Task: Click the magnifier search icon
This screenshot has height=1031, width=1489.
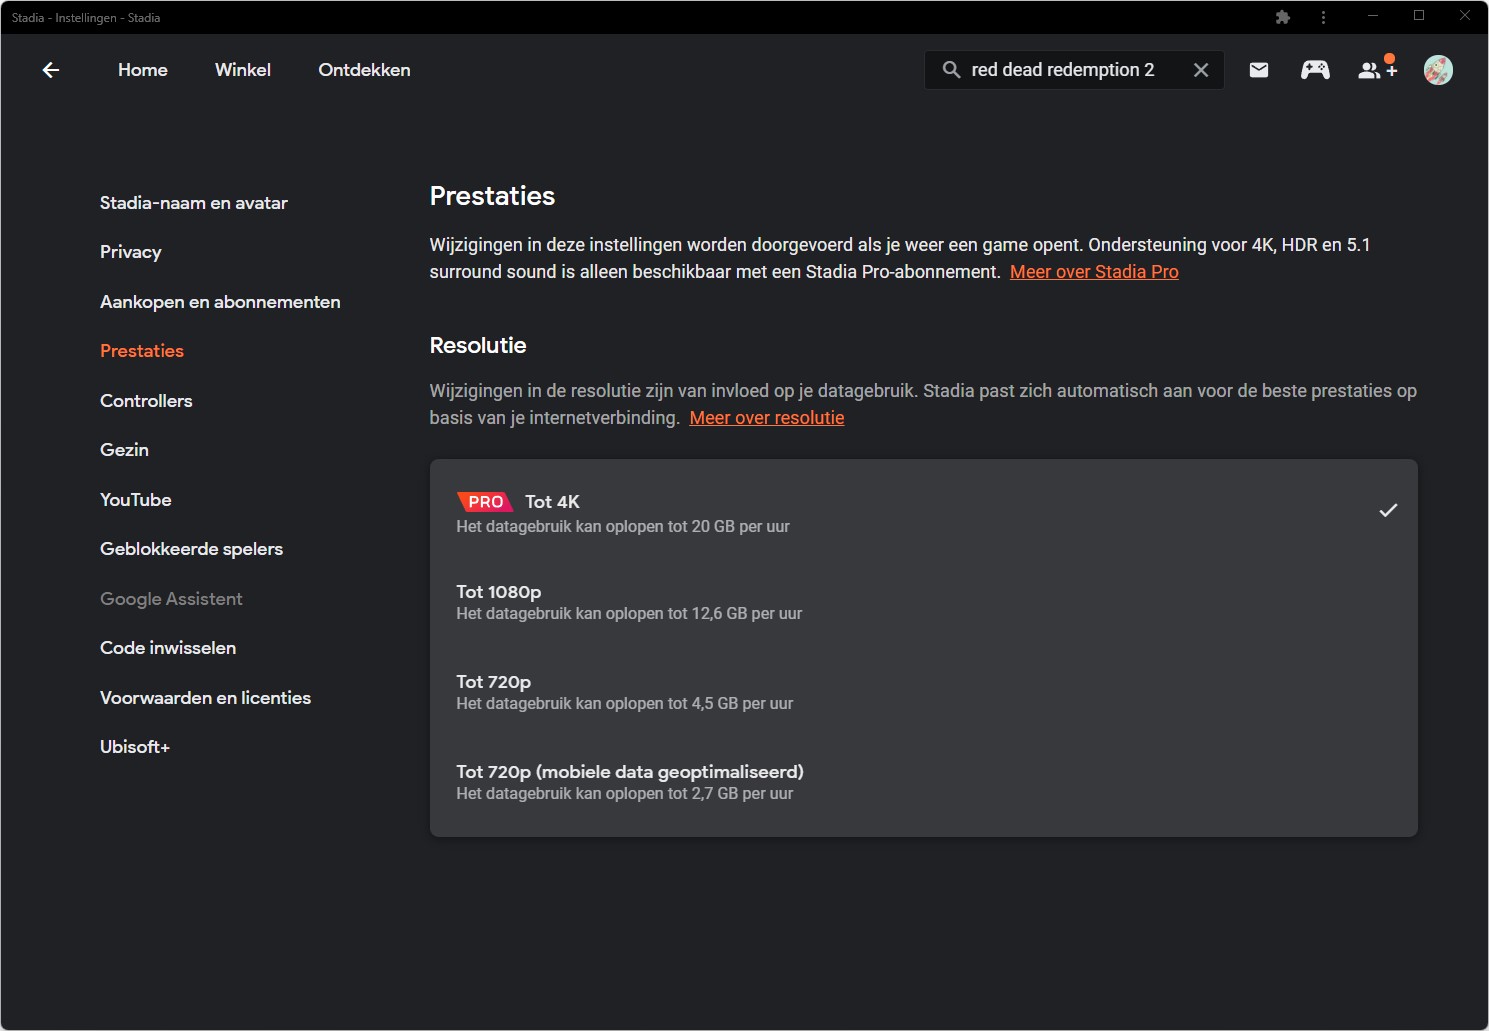Action: pyautogui.click(x=951, y=70)
